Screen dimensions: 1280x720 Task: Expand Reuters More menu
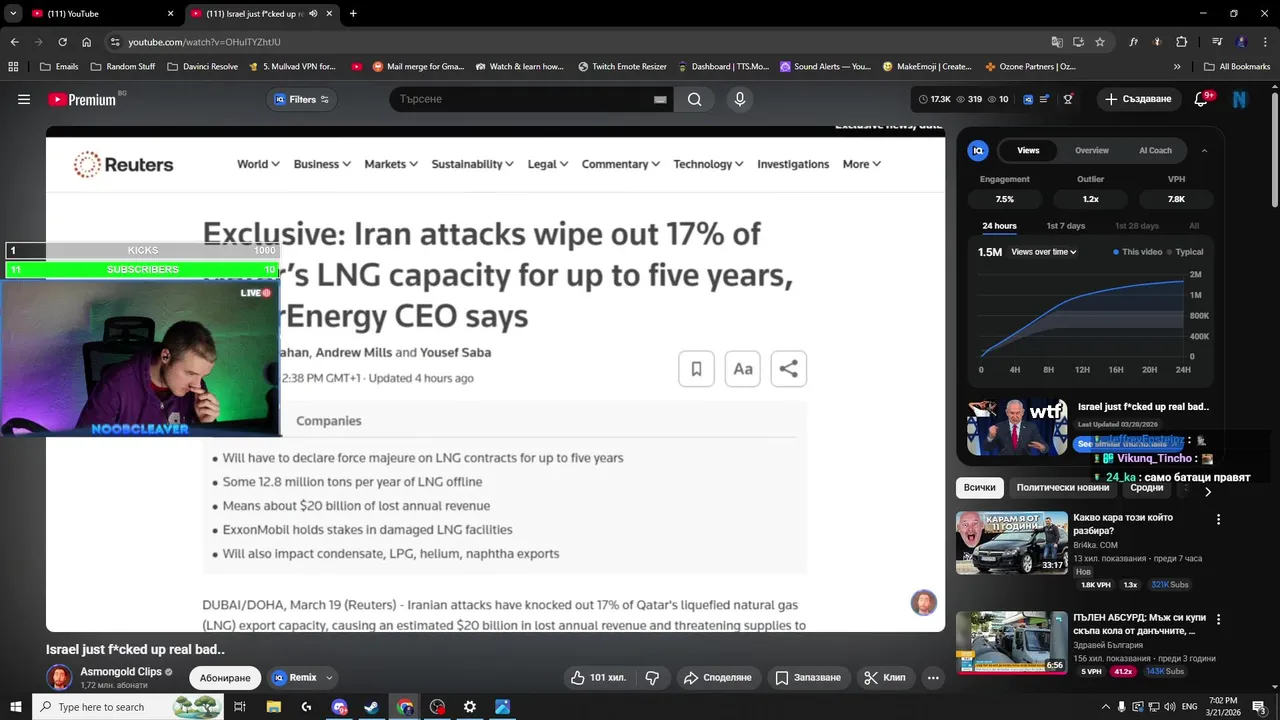tap(862, 164)
